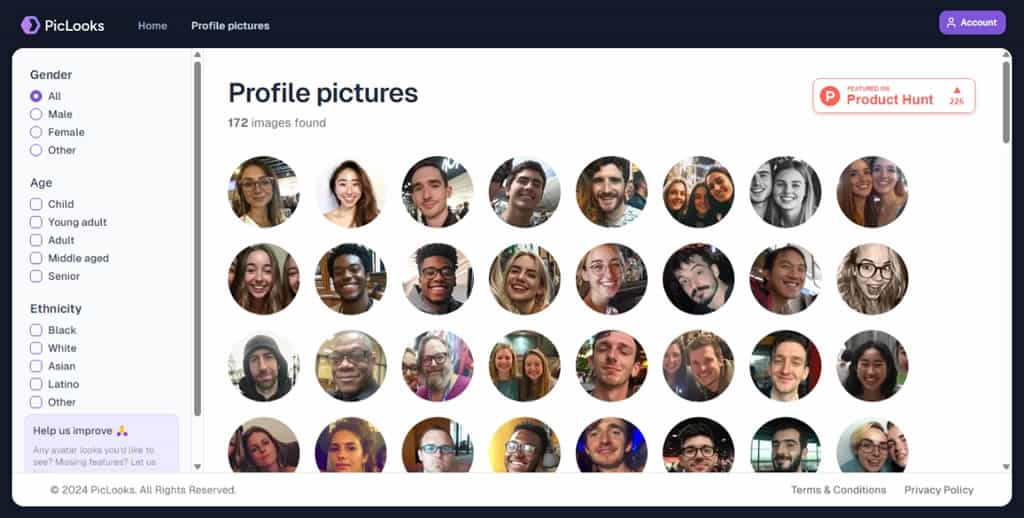Tick the Asian ethnicity checkbox
The width and height of the screenshot is (1024, 518).
tap(36, 366)
